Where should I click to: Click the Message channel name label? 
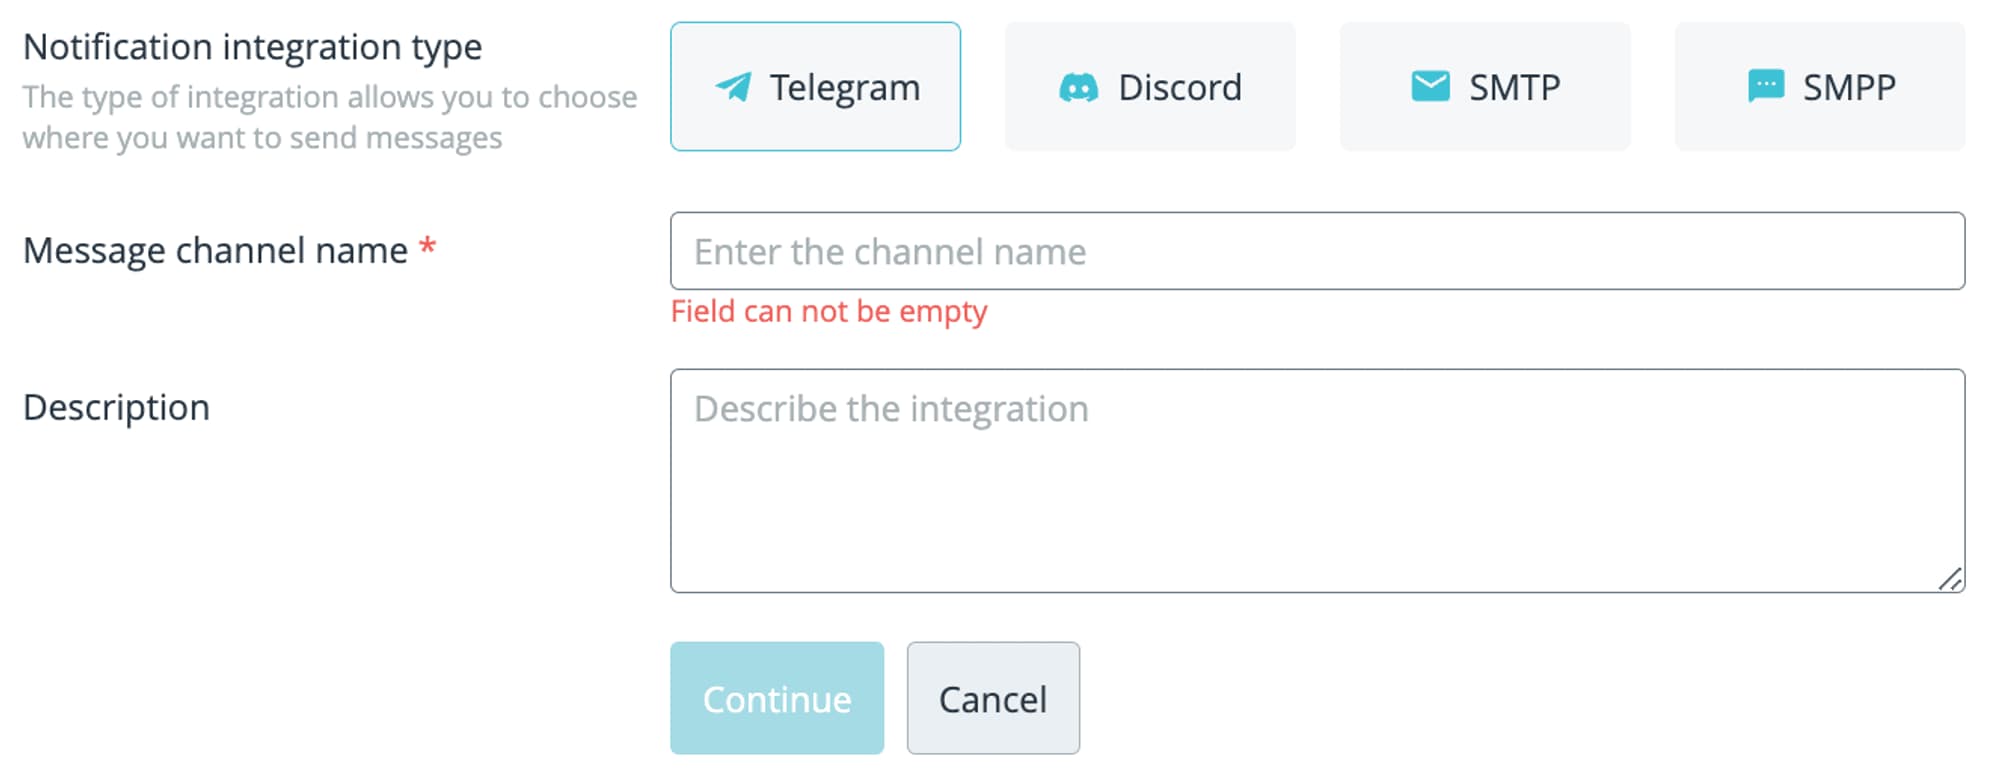tap(215, 250)
